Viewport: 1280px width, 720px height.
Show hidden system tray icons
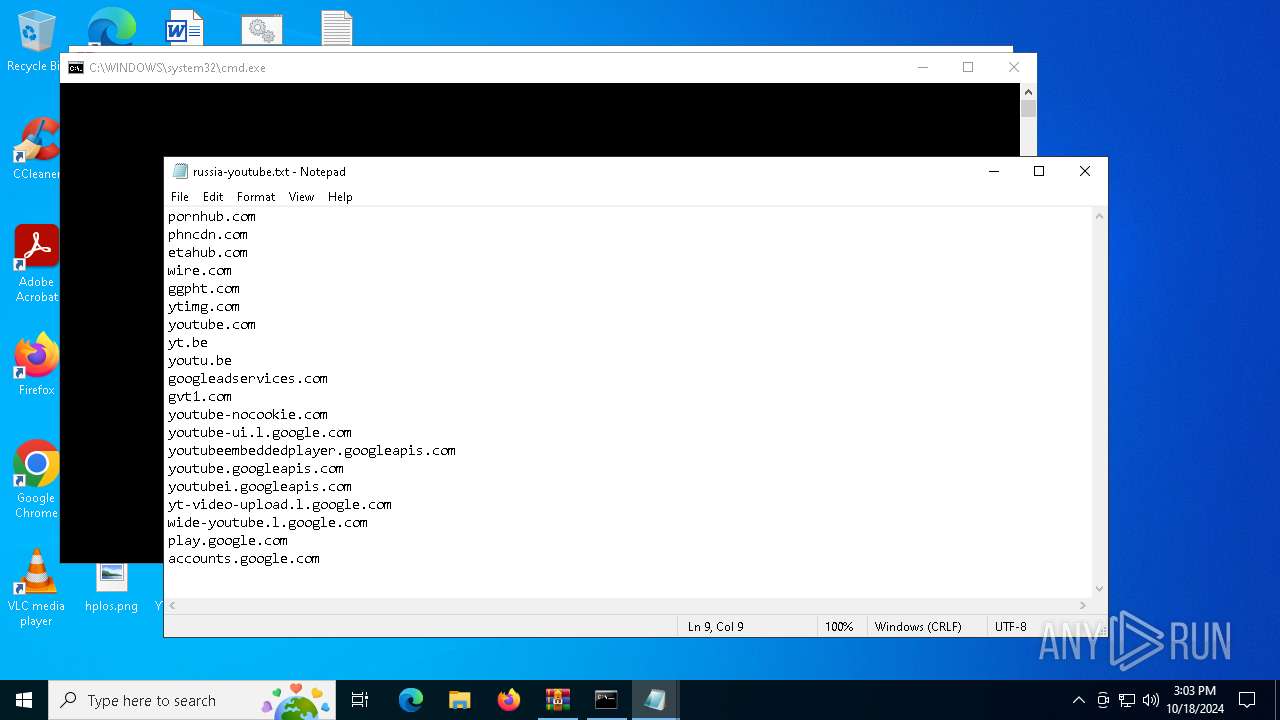pyautogui.click(x=1078, y=700)
